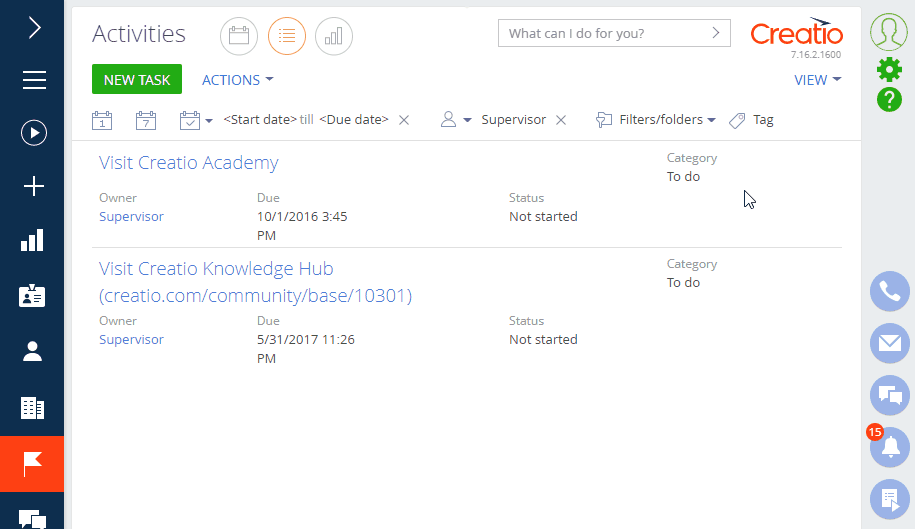Open the Contacts person section in sidebar

click(32, 351)
